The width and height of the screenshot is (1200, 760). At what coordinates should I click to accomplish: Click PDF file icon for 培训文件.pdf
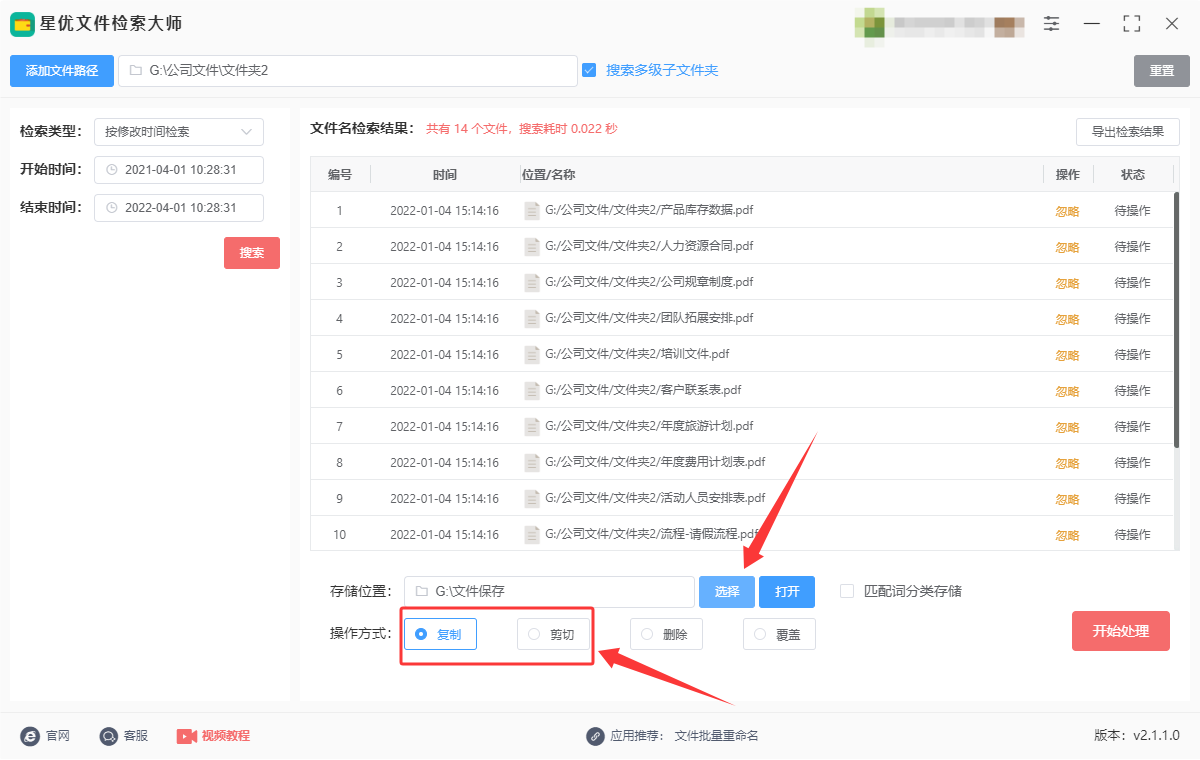point(532,355)
